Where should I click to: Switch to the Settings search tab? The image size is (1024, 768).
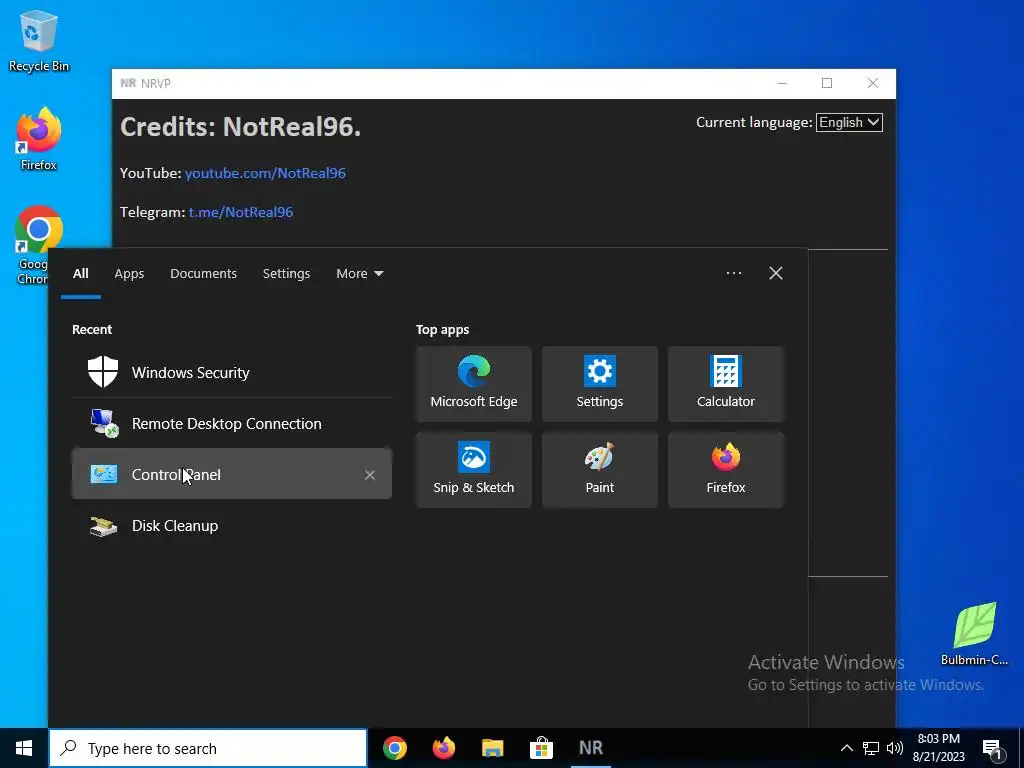(286, 274)
